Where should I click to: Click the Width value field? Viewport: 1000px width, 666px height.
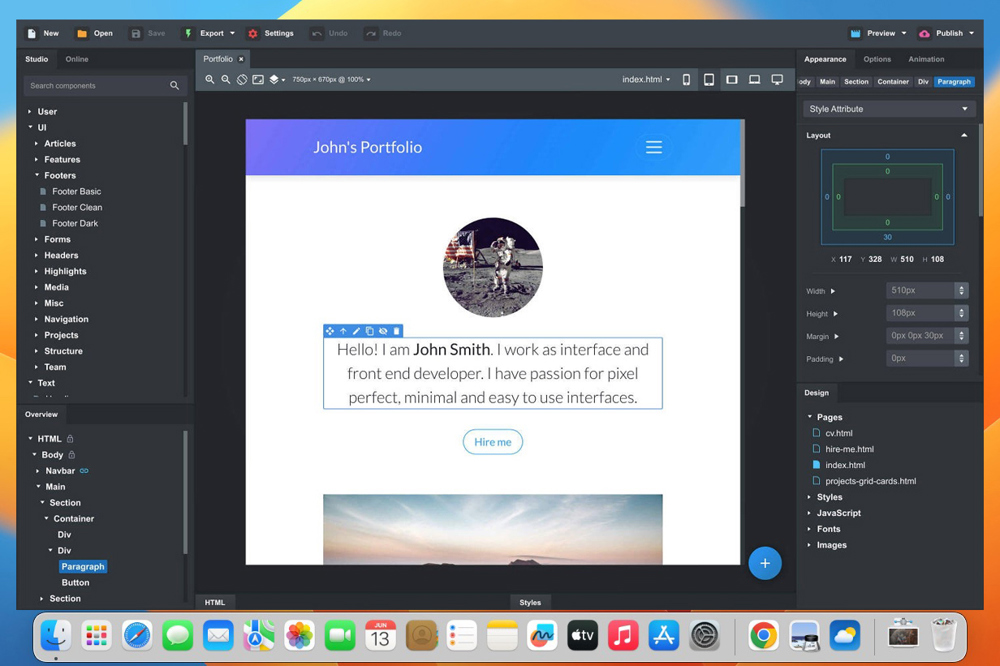tap(920, 290)
